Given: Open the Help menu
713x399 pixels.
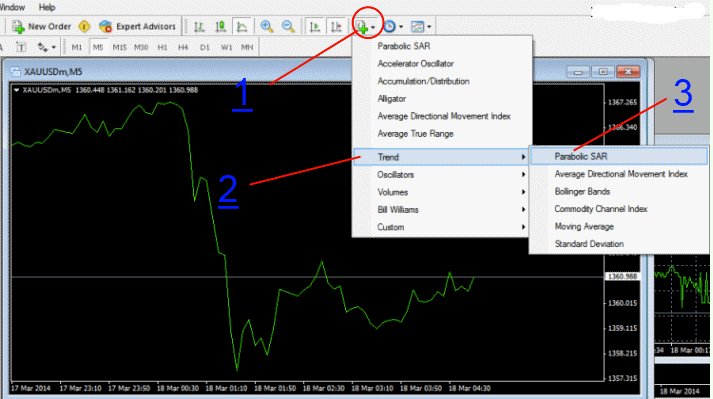Looking at the screenshot, I should pyautogui.click(x=47, y=7).
